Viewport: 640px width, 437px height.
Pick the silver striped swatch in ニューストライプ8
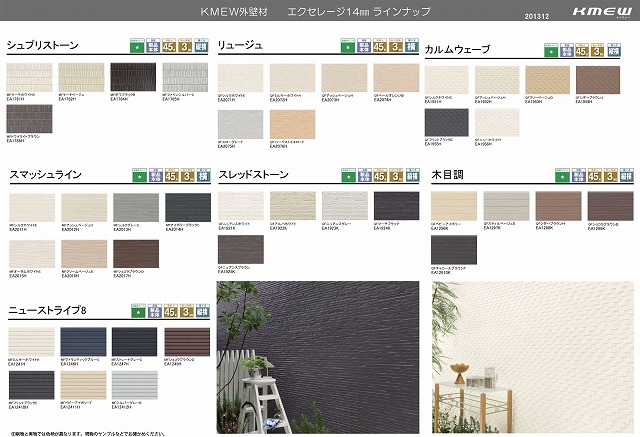(x=135, y=385)
